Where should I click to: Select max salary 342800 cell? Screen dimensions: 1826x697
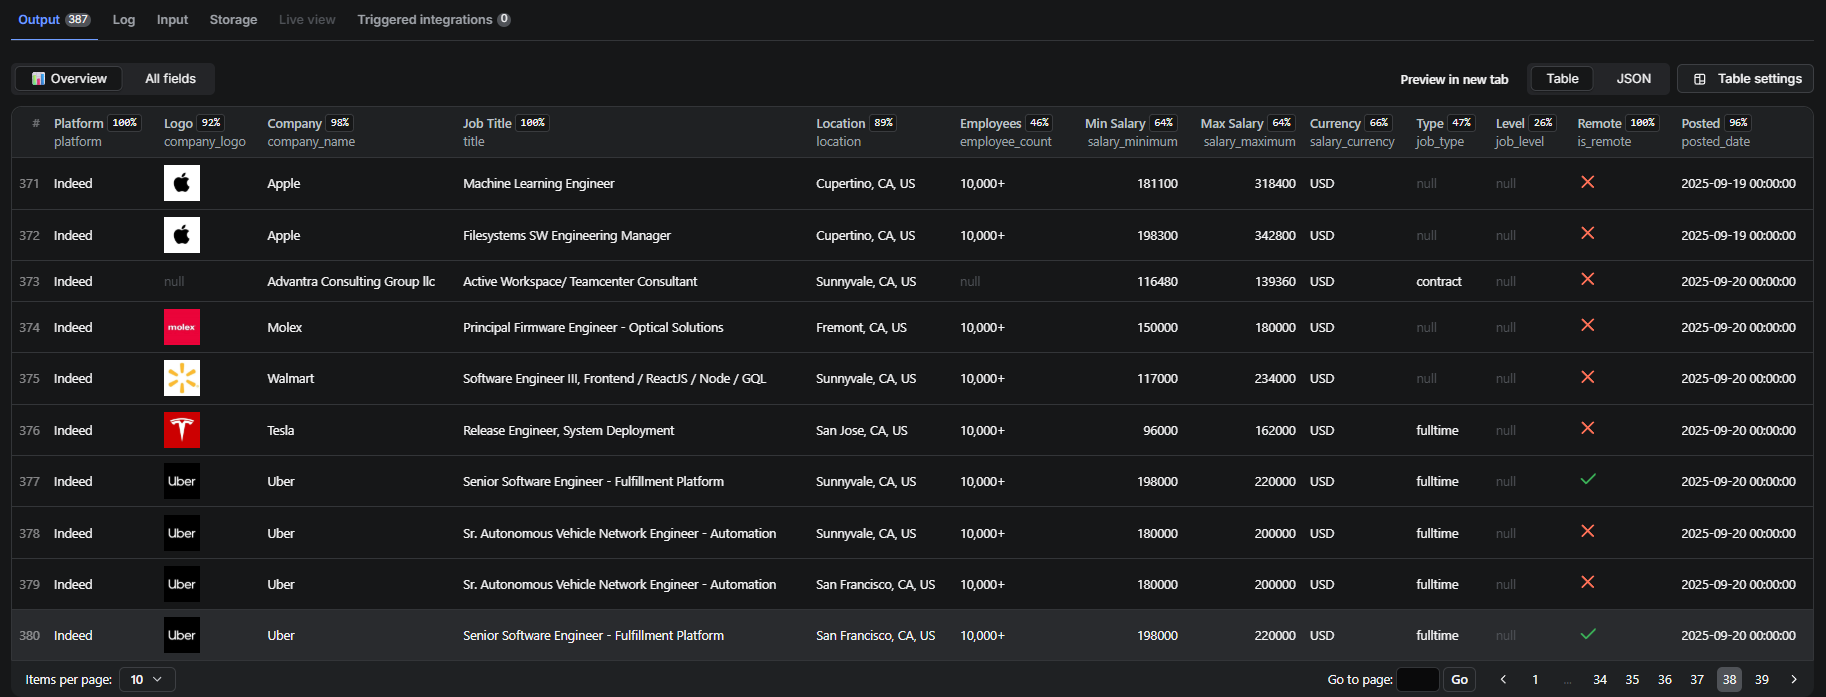pyautogui.click(x=1275, y=236)
